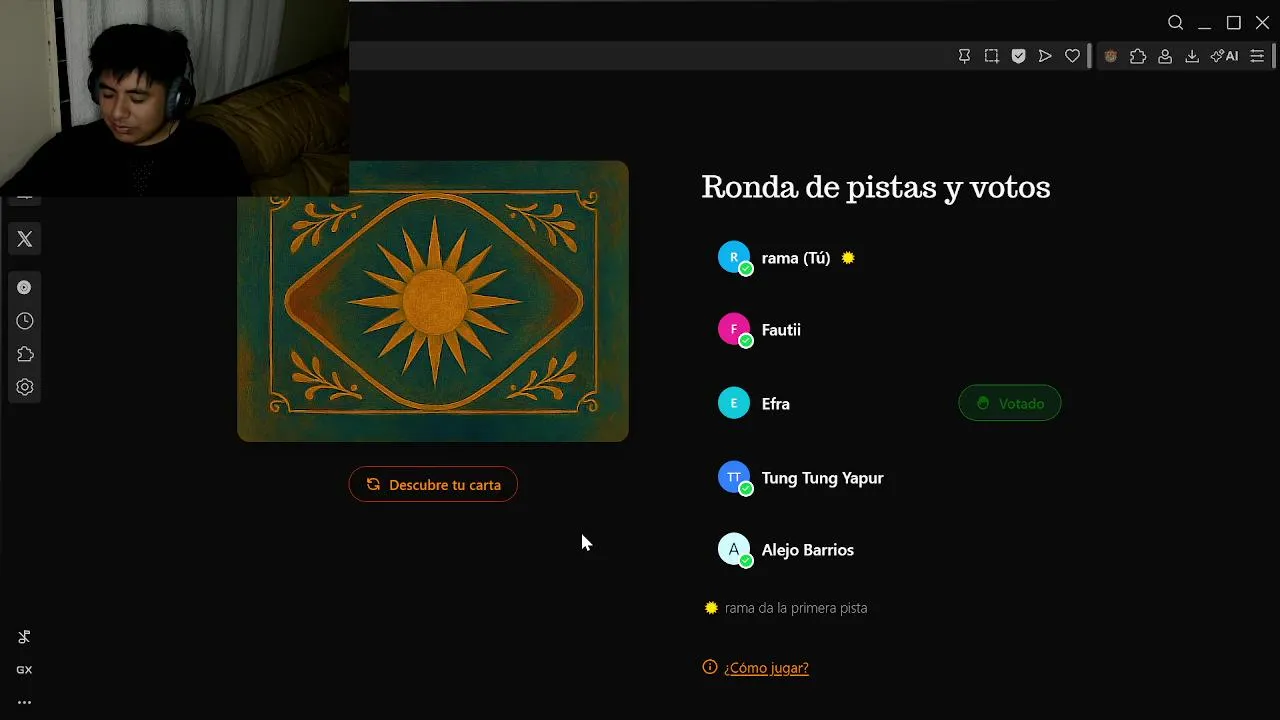This screenshot has height=720, width=1280.
Task: Open the three-dots sidebar setup menu
Action: (x=24, y=702)
